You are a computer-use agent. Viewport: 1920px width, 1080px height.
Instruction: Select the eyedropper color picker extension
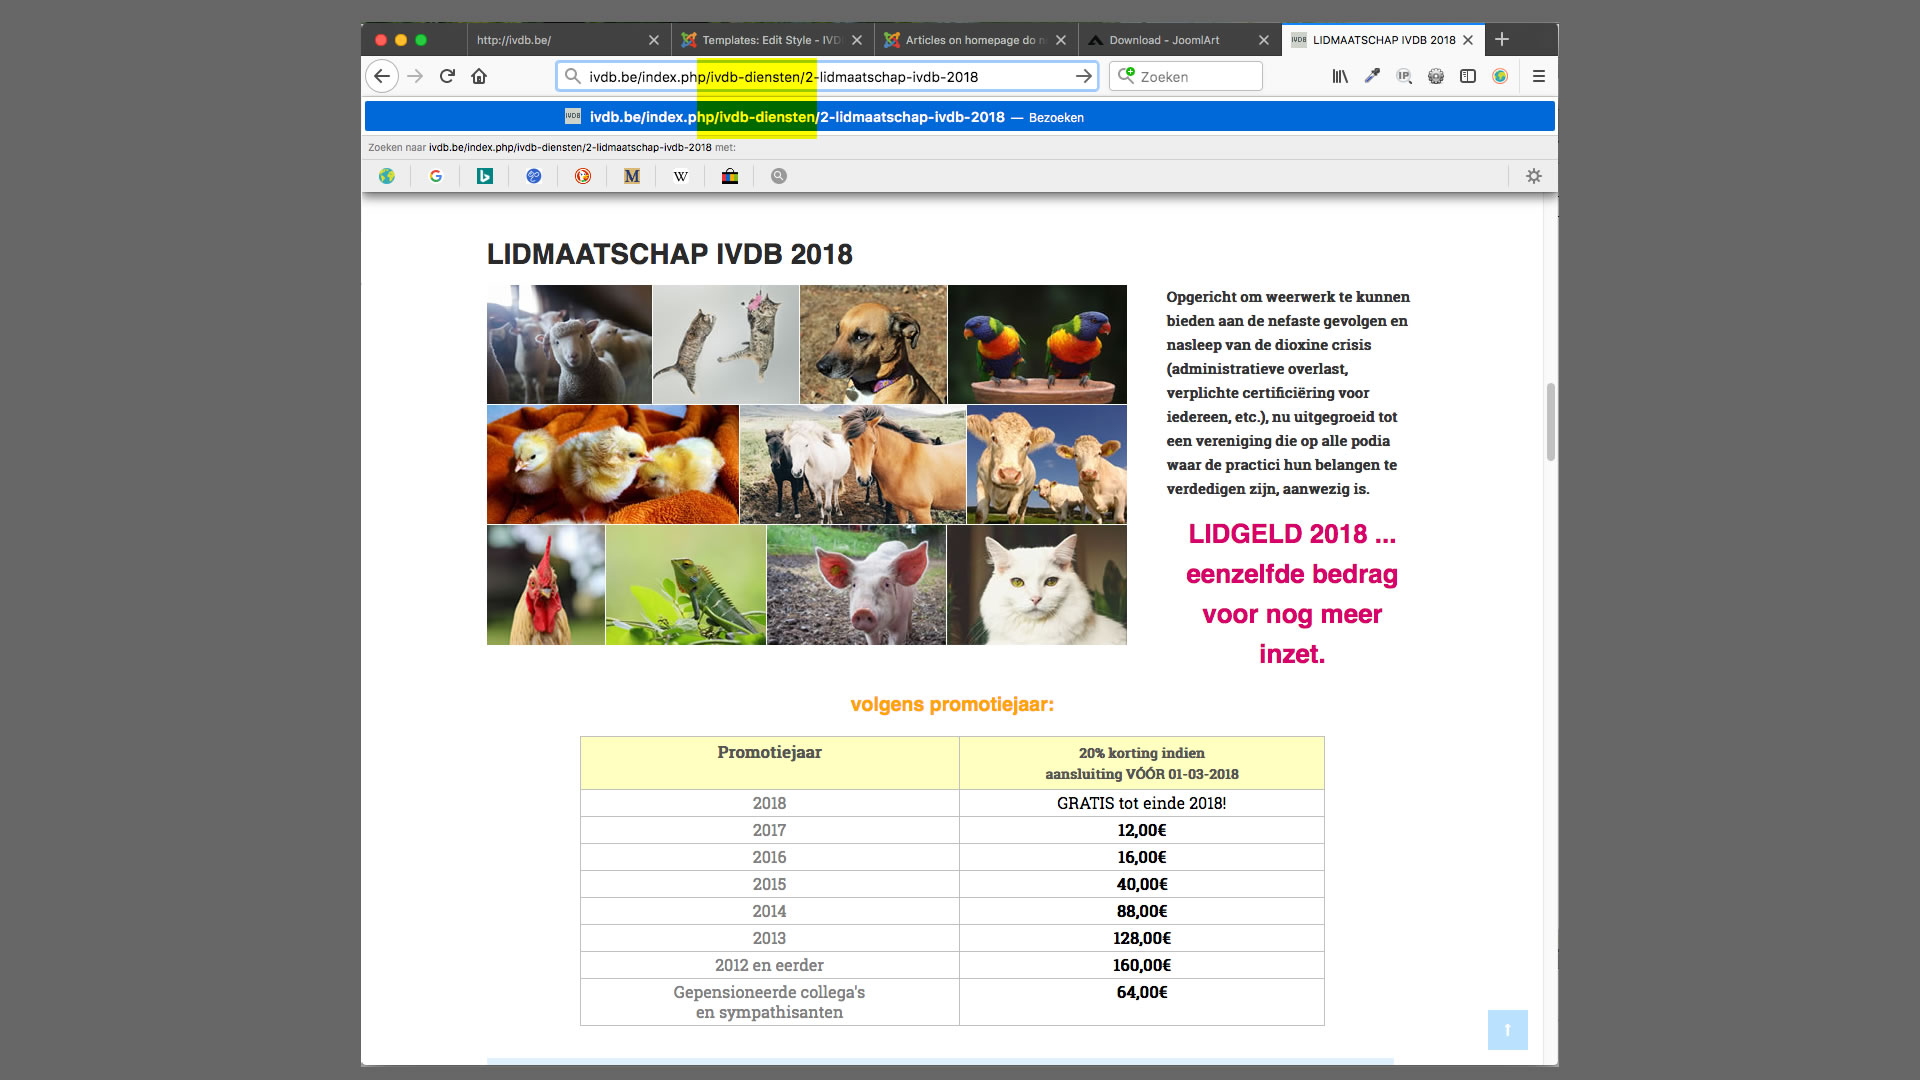pos(1372,76)
